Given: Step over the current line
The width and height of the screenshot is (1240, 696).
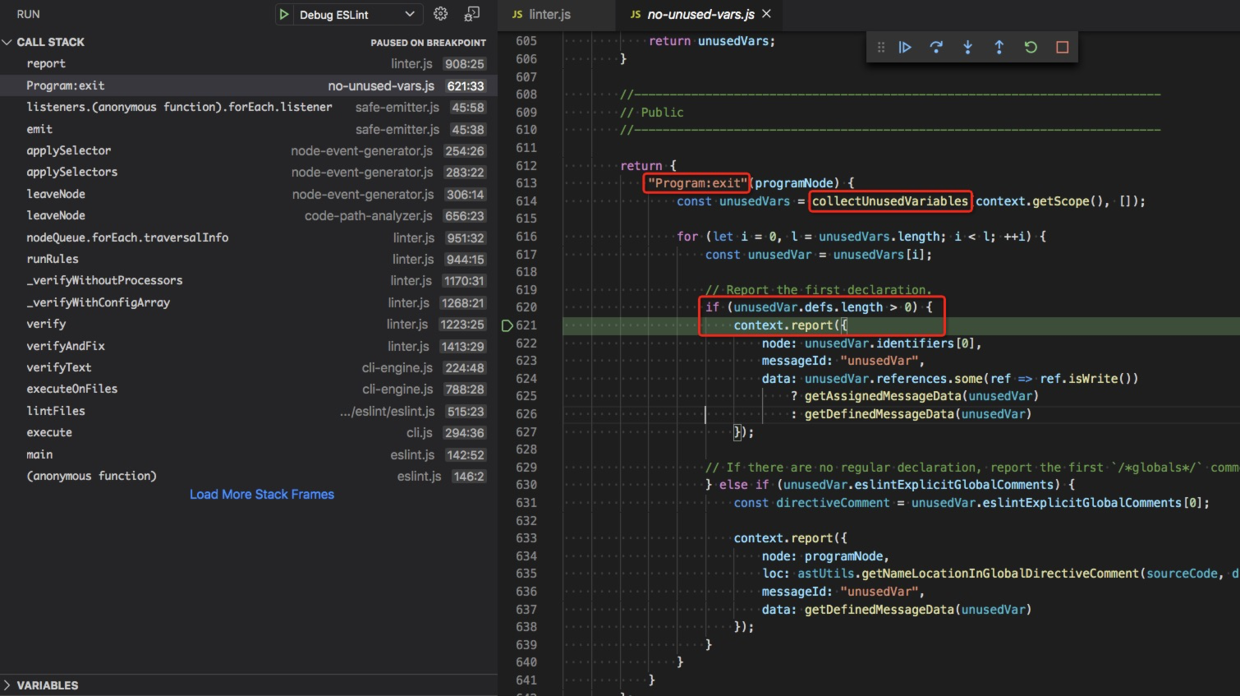Looking at the screenshot, I should 936,46.
